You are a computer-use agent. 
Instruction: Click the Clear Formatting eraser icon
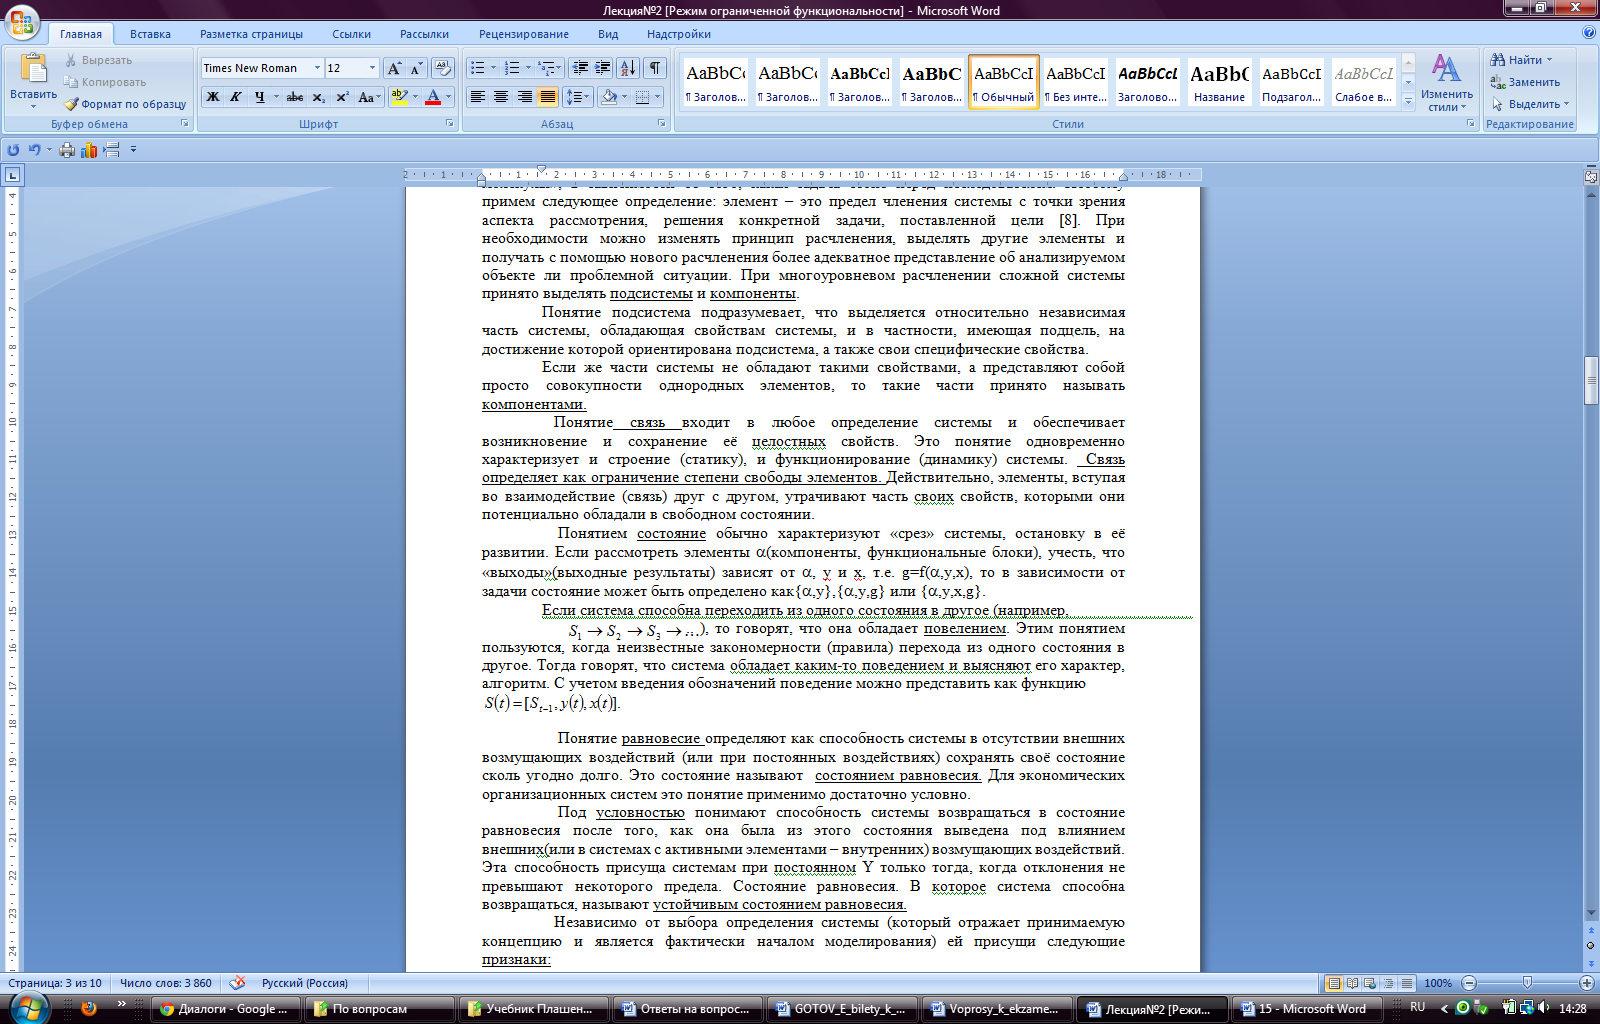click(x=443, y=68)
